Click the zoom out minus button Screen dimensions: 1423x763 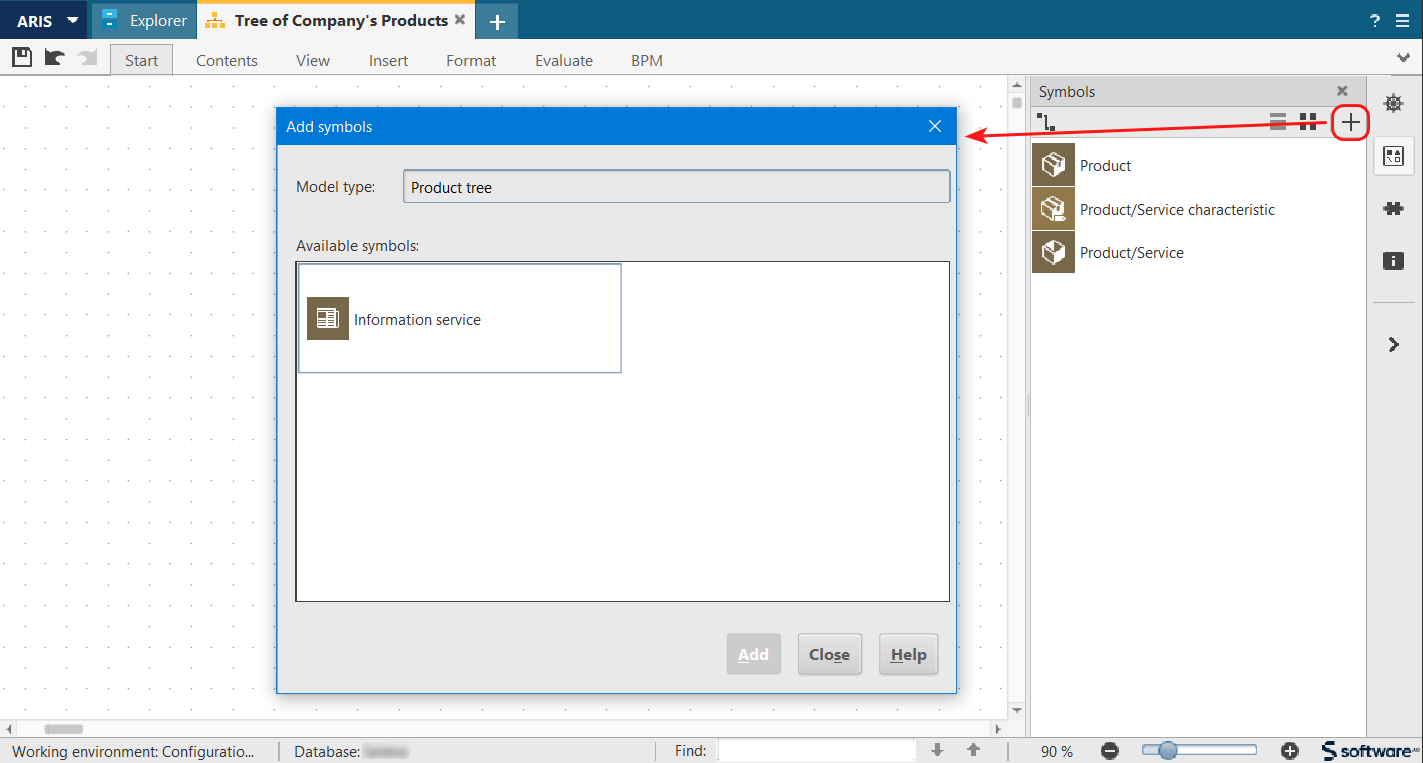point(1110,751)
